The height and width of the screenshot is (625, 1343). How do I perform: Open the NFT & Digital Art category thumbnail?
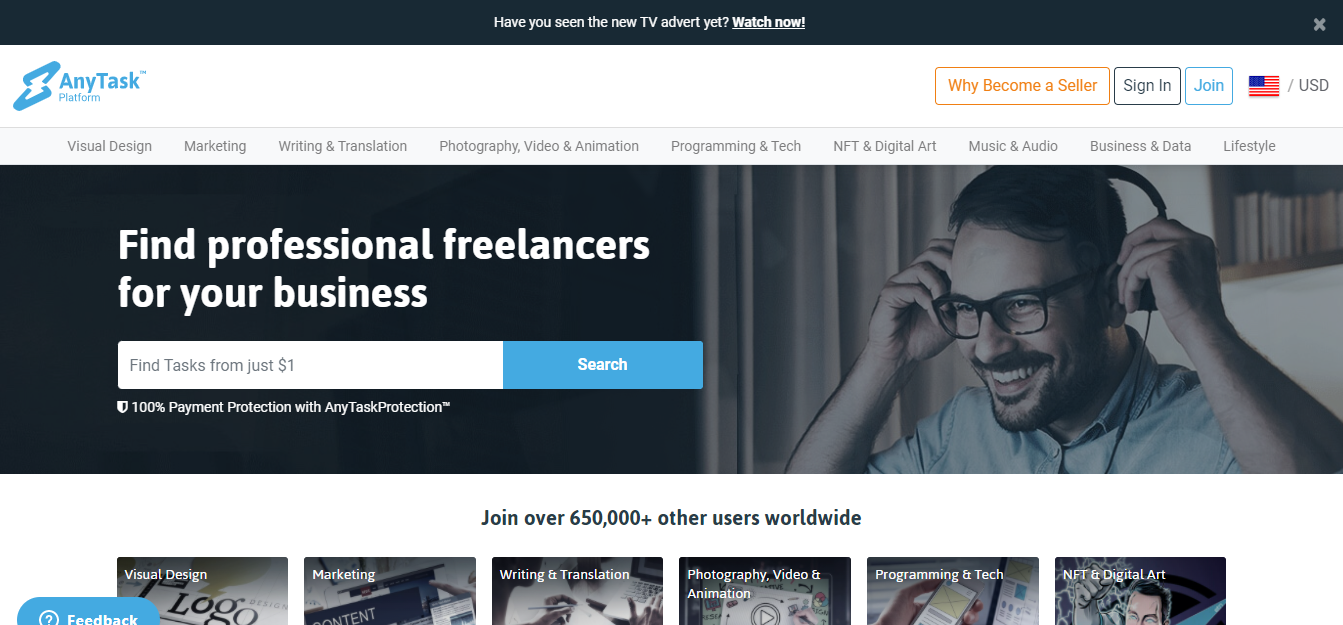[x=1140, y=591]
